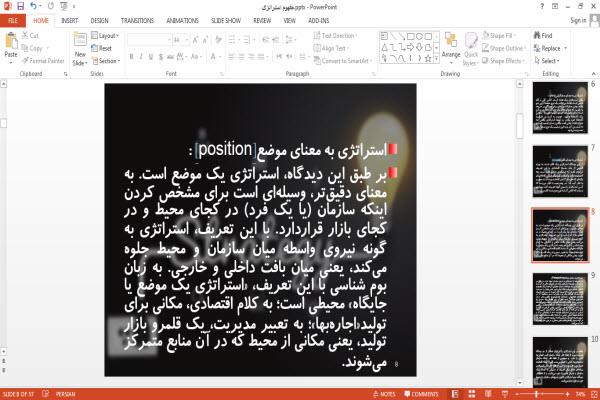
Task: Select the rectangle shape in shapes gallery
Action: pos(411,36)
